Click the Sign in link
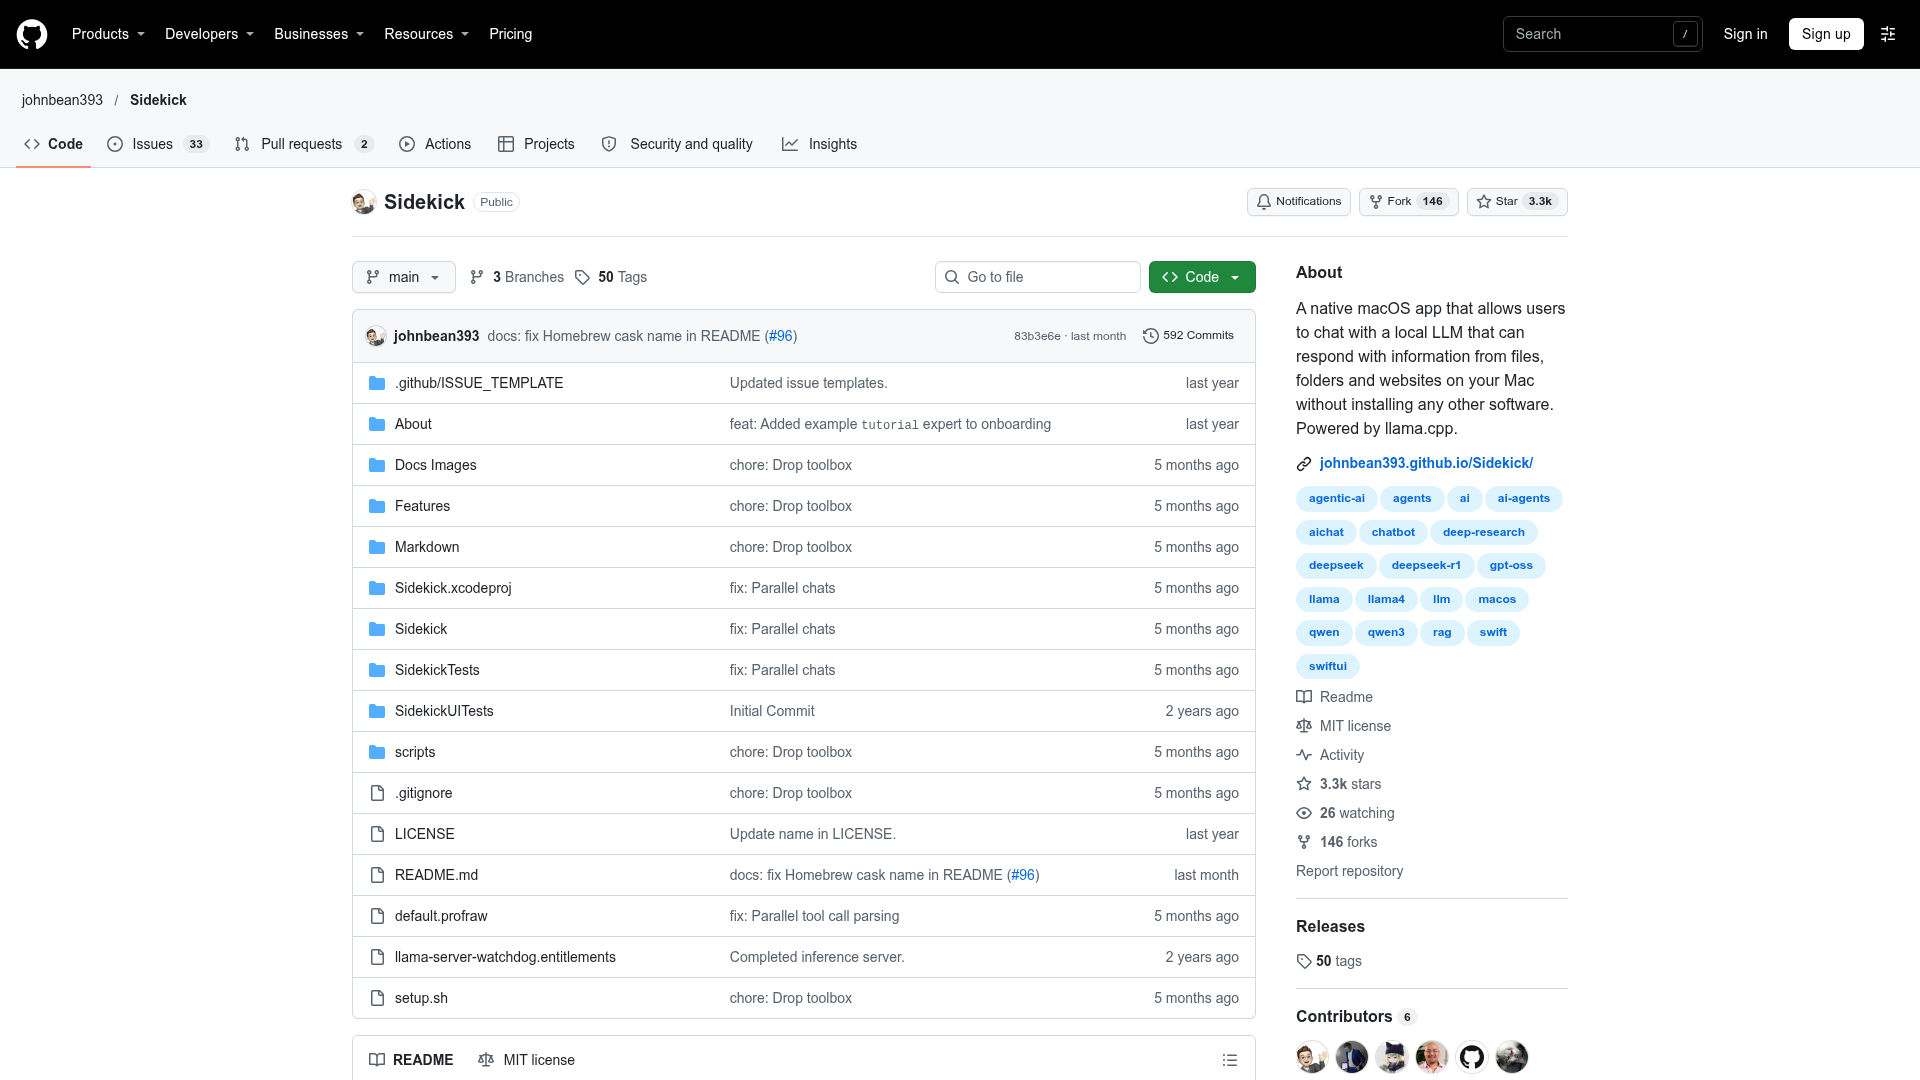 point(1745,34)
